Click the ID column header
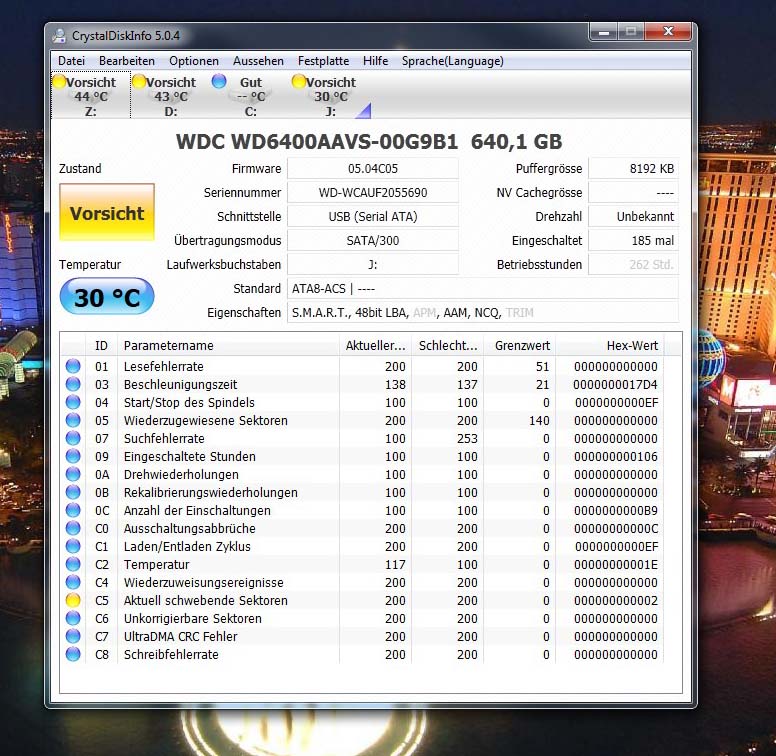The width and height of the screenshot is (776, 756). pos(101,345)
